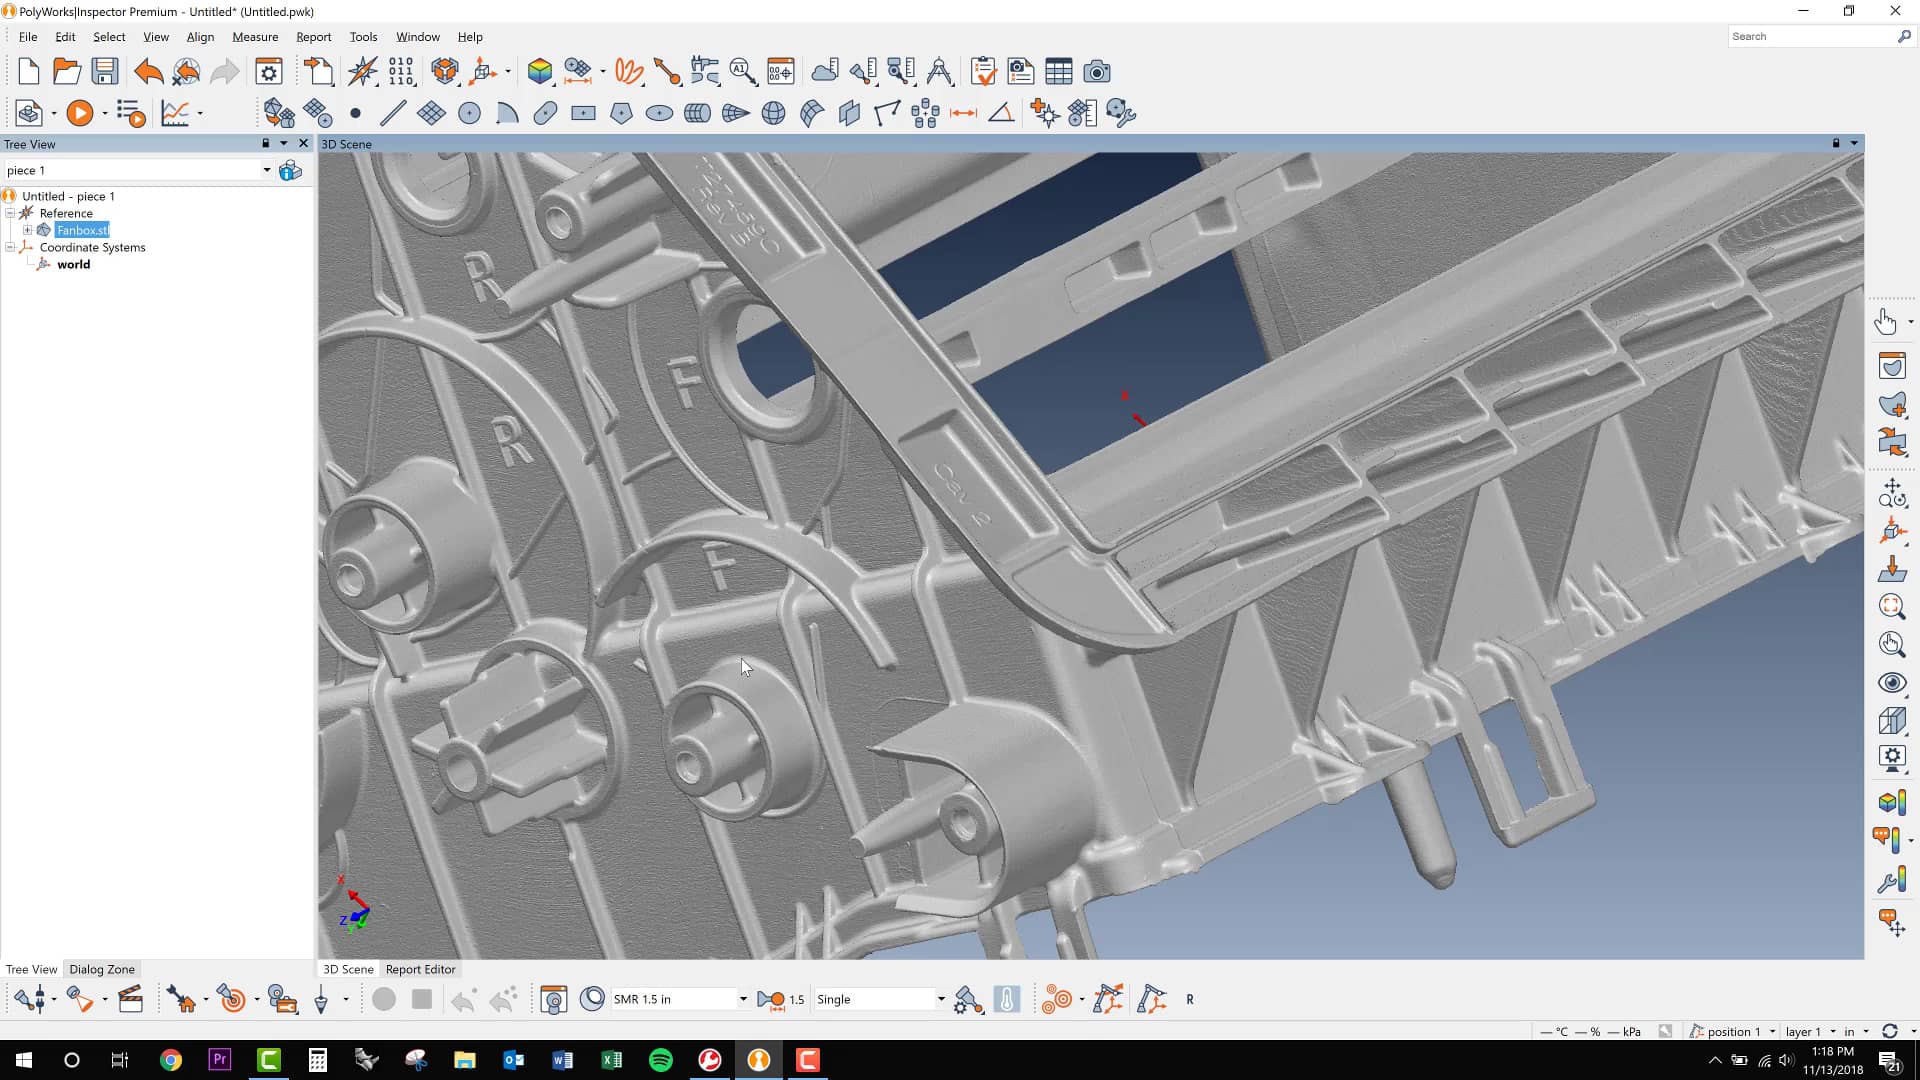This screenshot has height=1080, width=1920.
Task: Run a macro with the orange play button
Action: coord(79,113)
